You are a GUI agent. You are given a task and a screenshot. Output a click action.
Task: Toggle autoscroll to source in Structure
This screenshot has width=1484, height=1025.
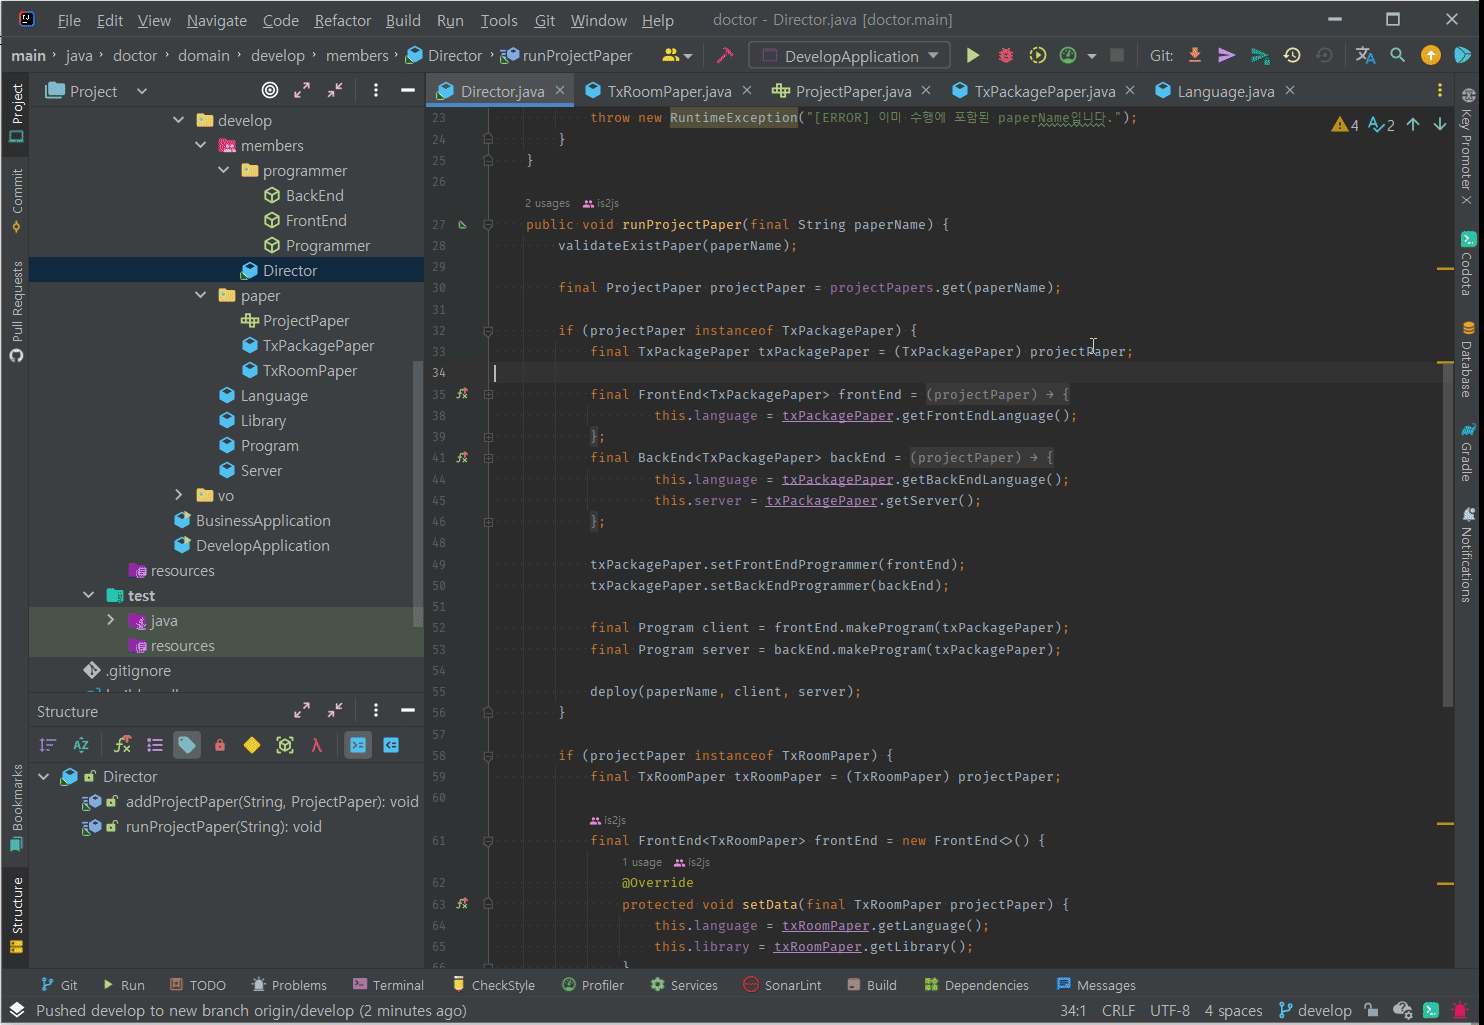click(x=358, y=745)
